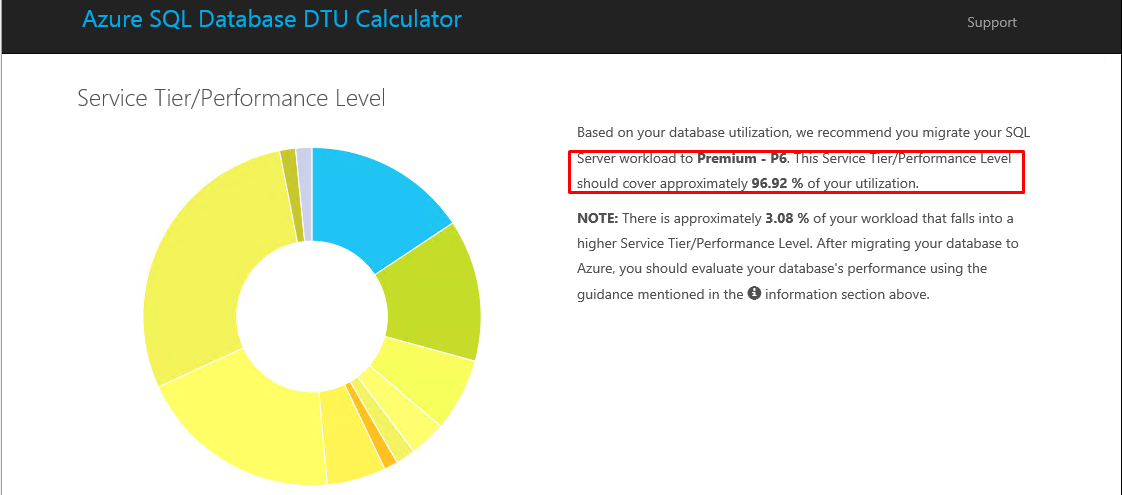Click the Service Tier/Performance Level heading
The width and height of the screenshot is (1122, 495).
[231, 98]
